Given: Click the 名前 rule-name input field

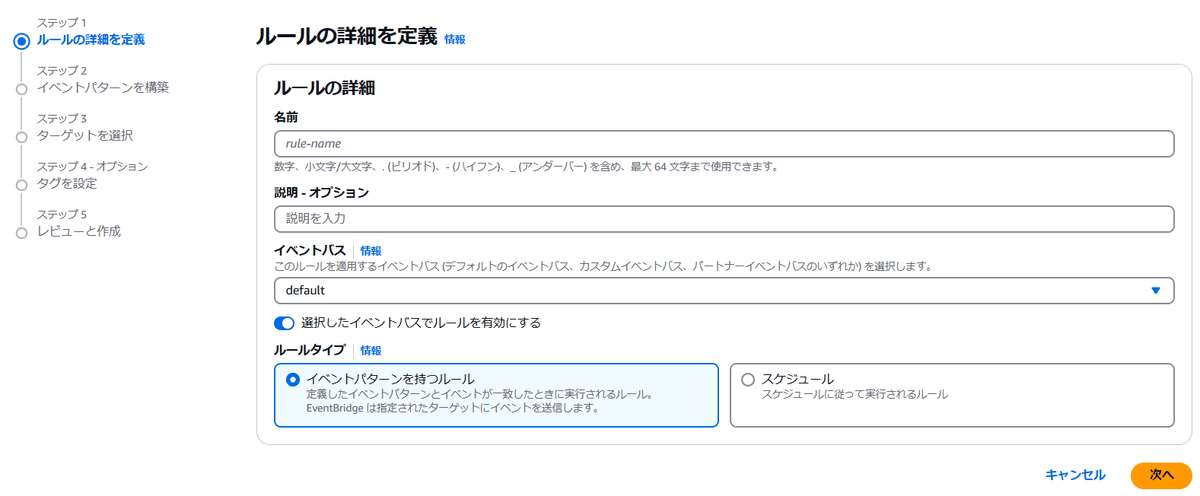Looking at the screenshot, I should pyautogui.click(x=723, y=144).
